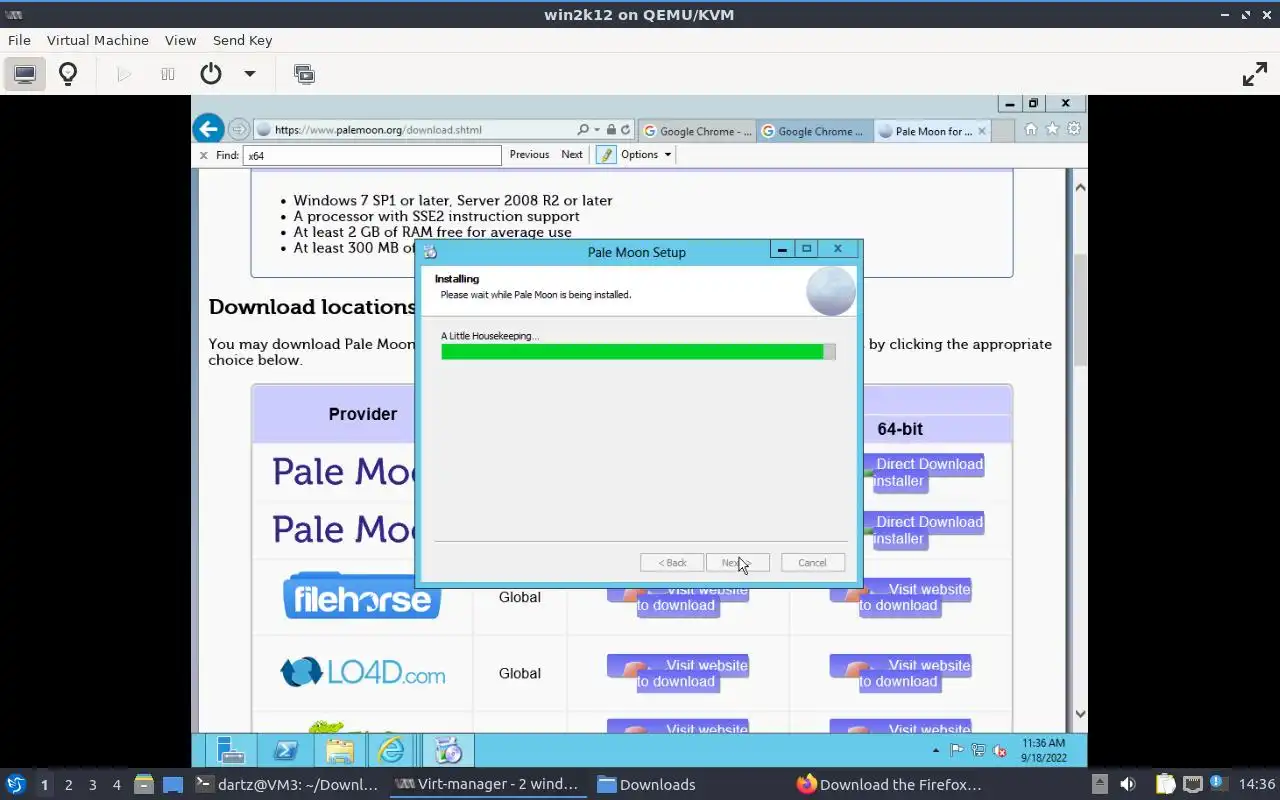Screen dimensions: 1280x800
Task: Expand the power options dropdown arrow
Action: tap(250, 74)
